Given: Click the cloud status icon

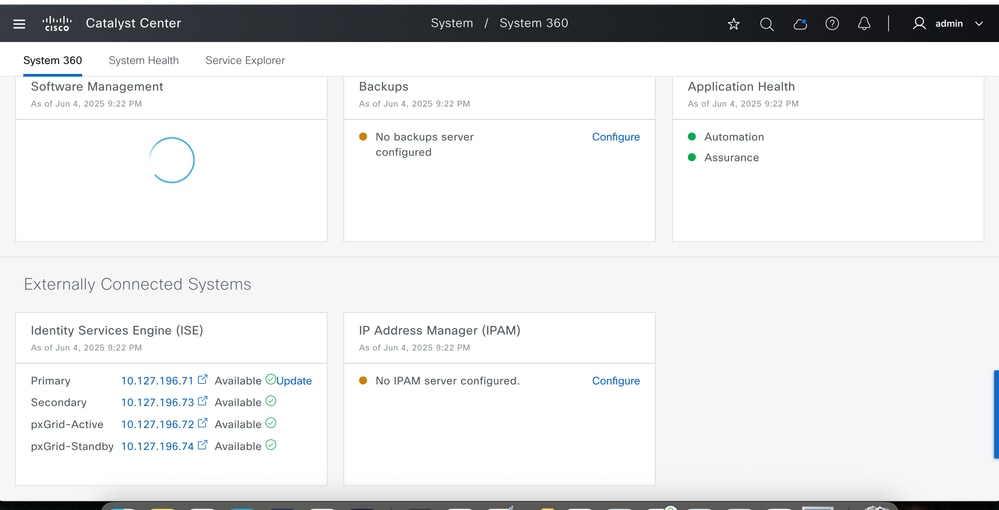Looking at the screenshot, I should pyautogui.click(x=800, y=24).
